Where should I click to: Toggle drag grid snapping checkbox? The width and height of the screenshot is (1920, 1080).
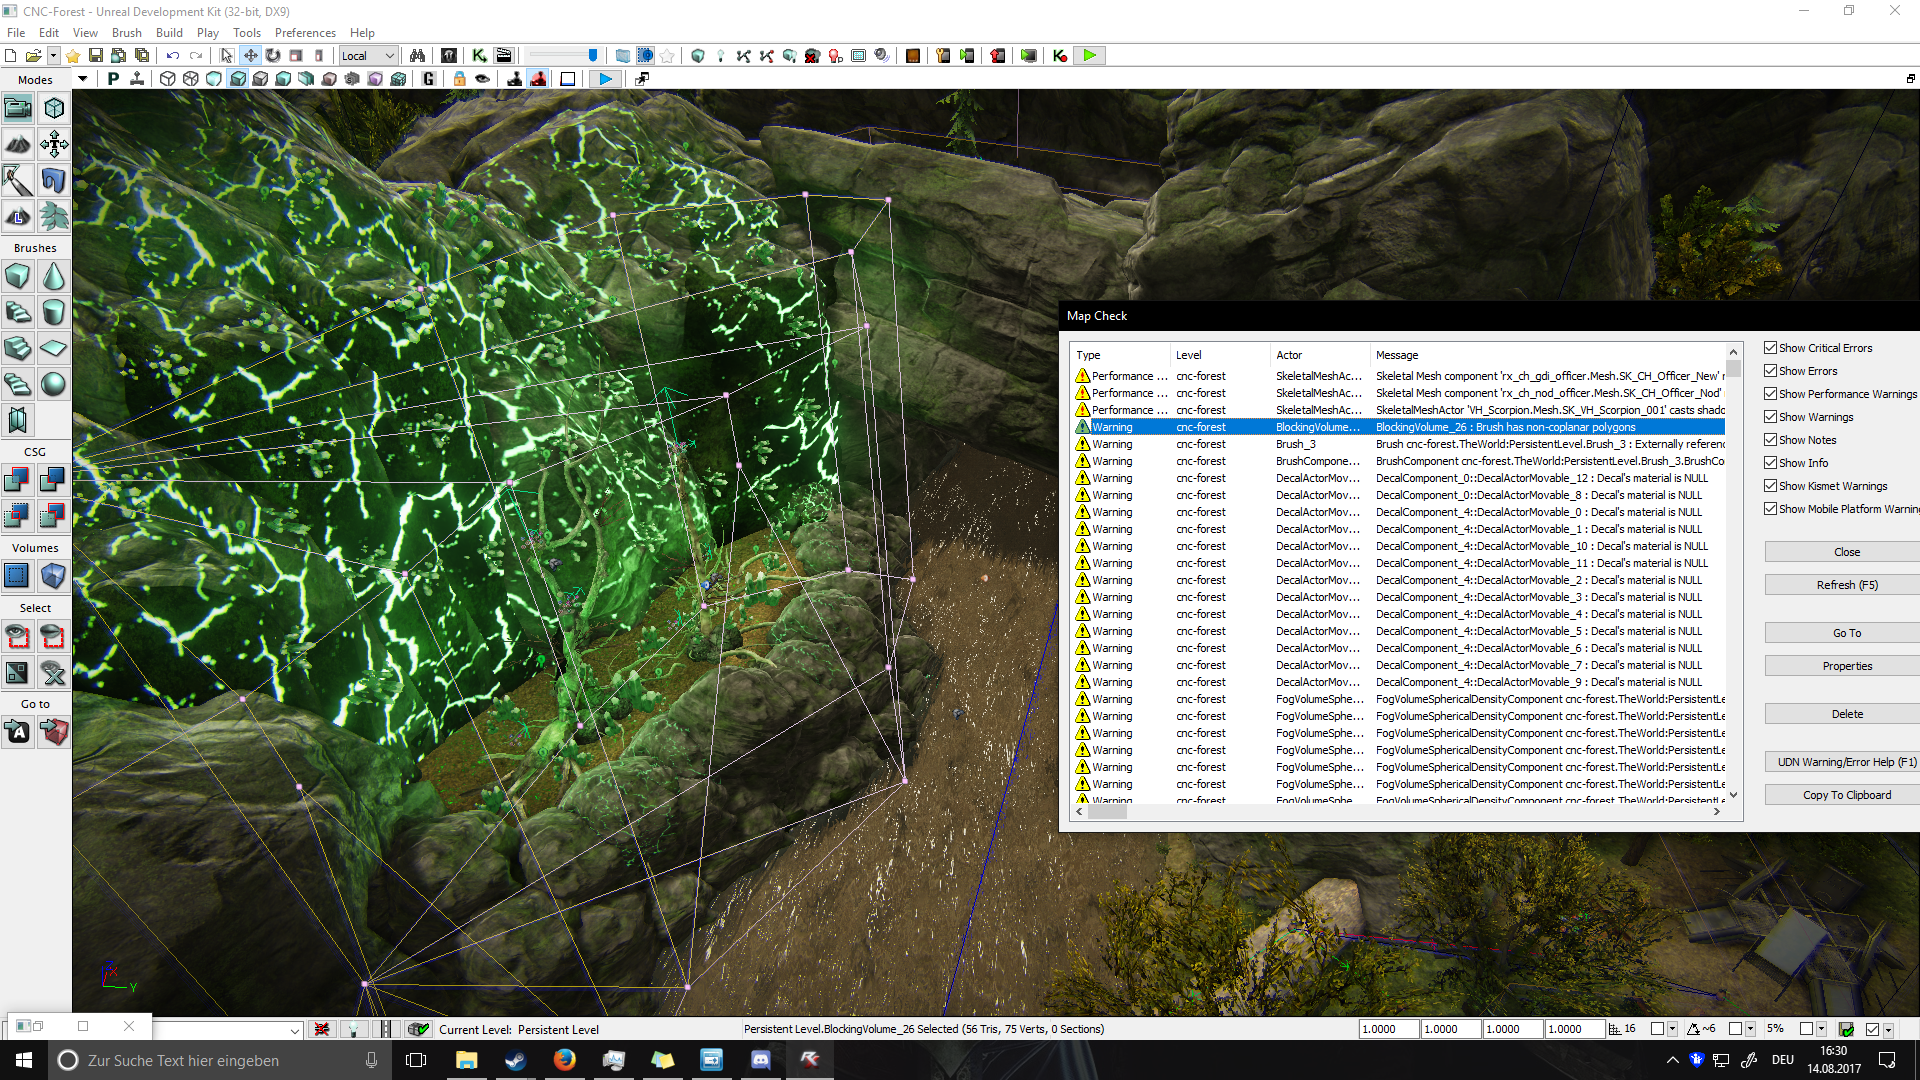pyautogui.click(x=1657, y=1029)
